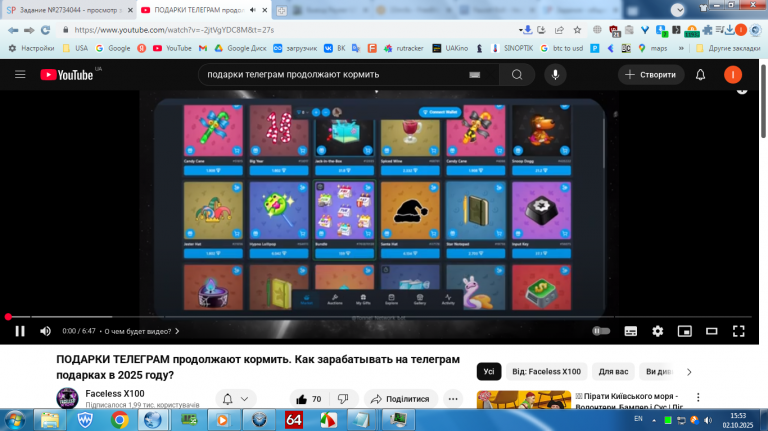Click the Створити button
Image resolution: width=768 pixels, height=431 pixels.
tap(651, 74)
